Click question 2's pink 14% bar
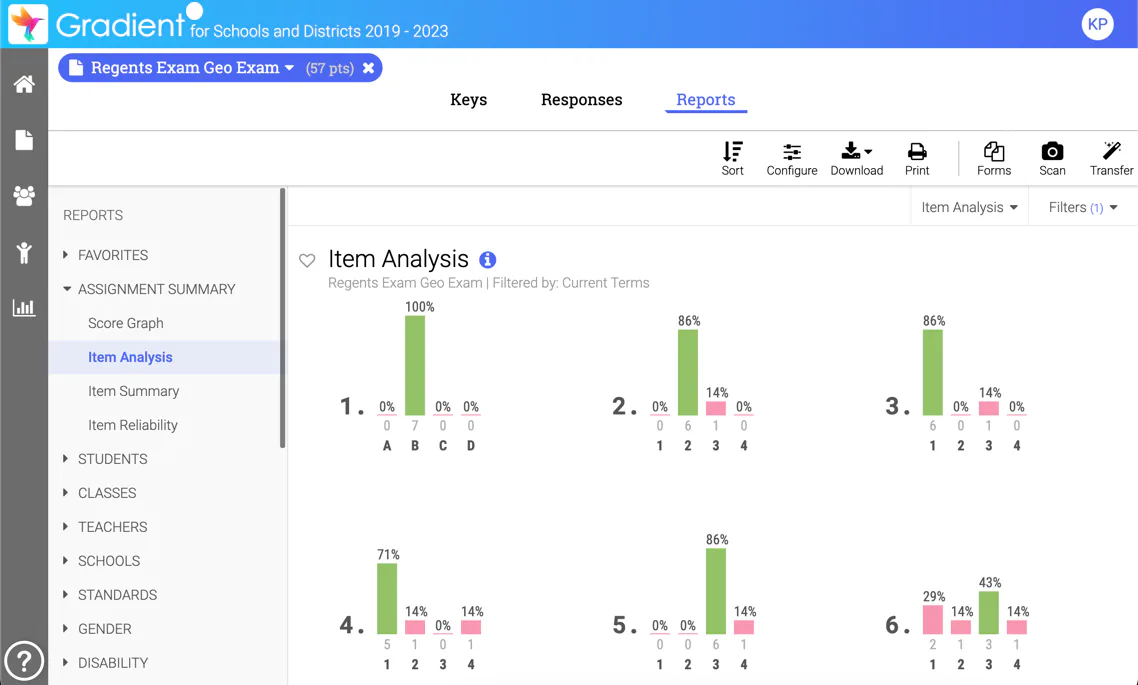This screenshot has width=1138, height=685. pyautogui.click(x=716, y=409)
